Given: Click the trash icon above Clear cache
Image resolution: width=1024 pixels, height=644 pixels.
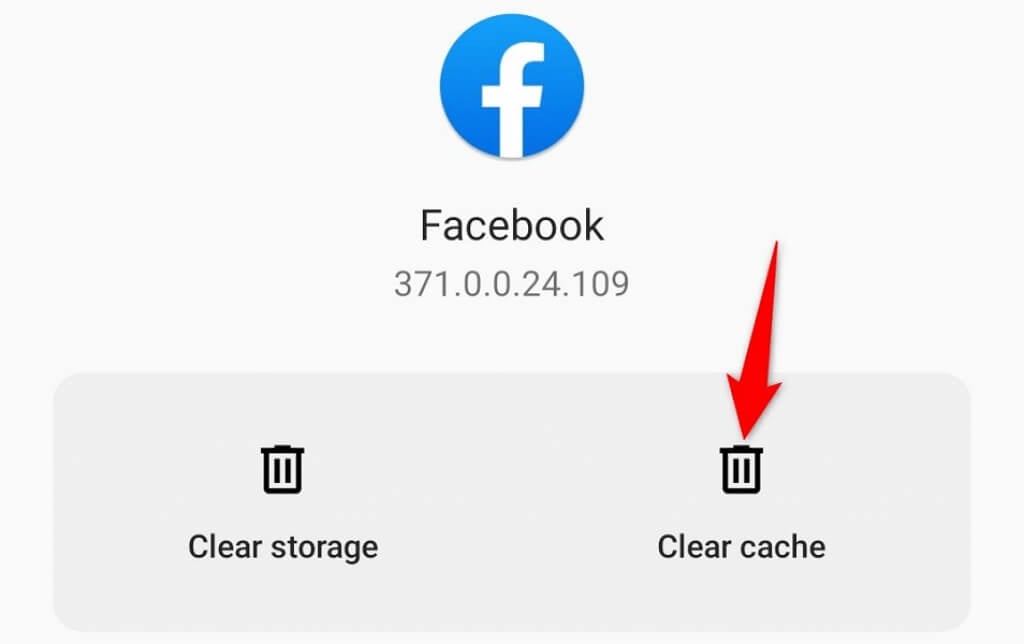Looking at the screenshot, I should pos(741,469).
